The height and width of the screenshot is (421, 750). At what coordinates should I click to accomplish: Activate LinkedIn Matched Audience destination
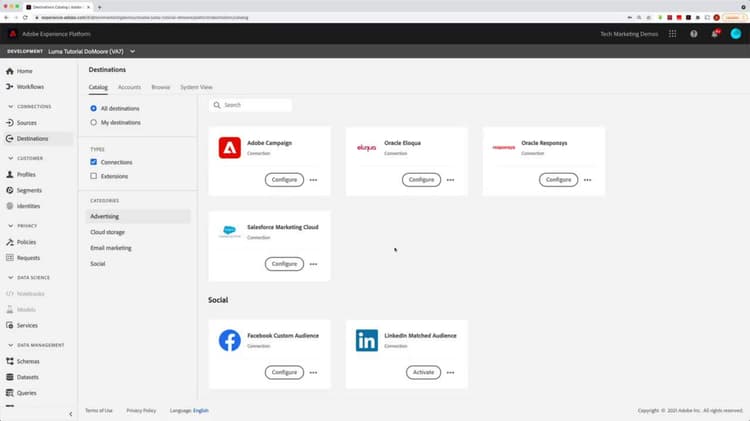click(x=423, y=372)
